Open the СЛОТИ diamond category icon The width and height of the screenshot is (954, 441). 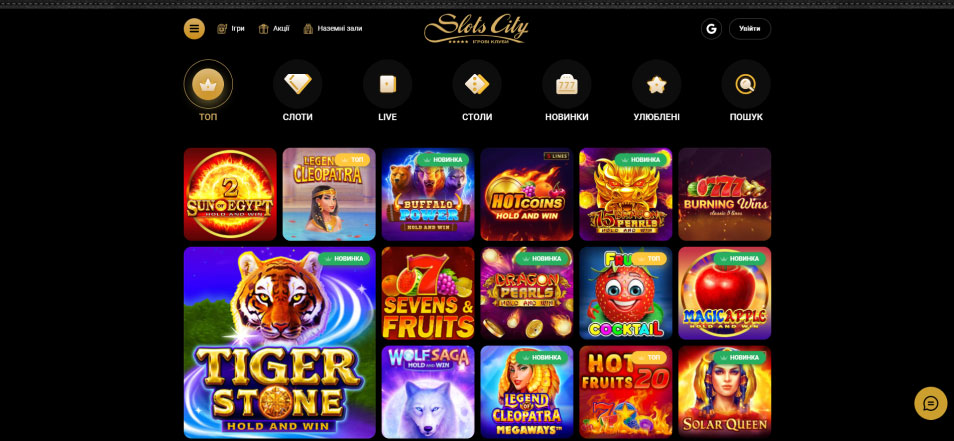[298, 84]
